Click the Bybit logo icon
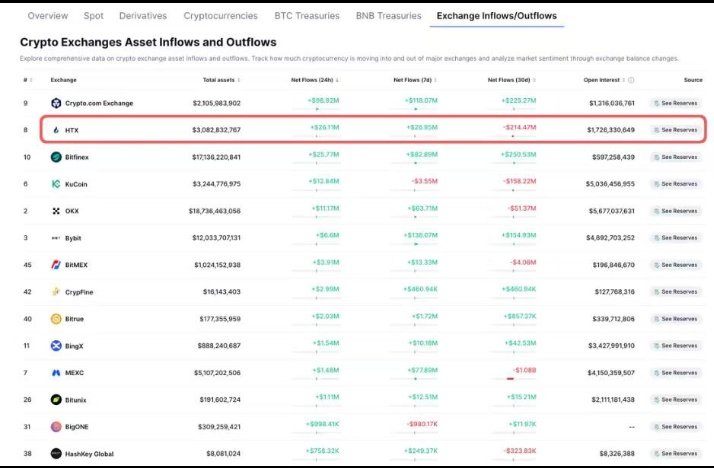714x468 pixels. pos(56,238)
